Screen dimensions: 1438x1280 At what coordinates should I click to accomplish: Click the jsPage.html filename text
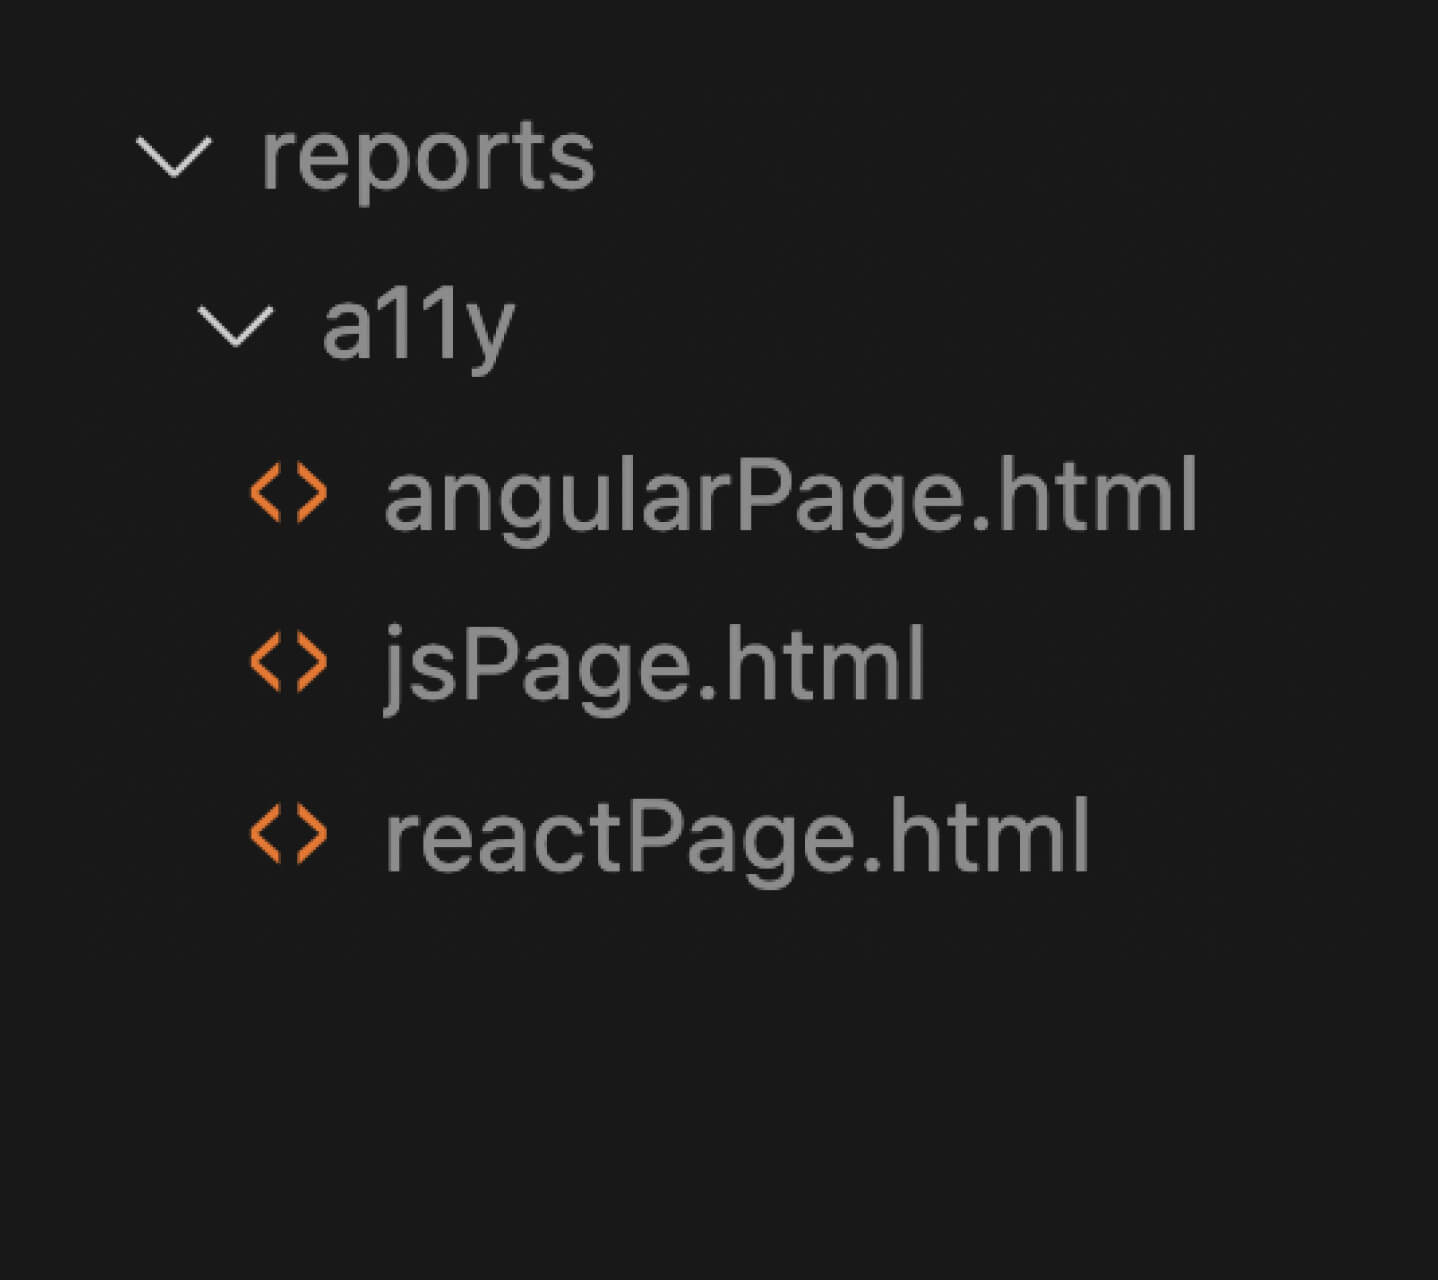click(654, 665)
